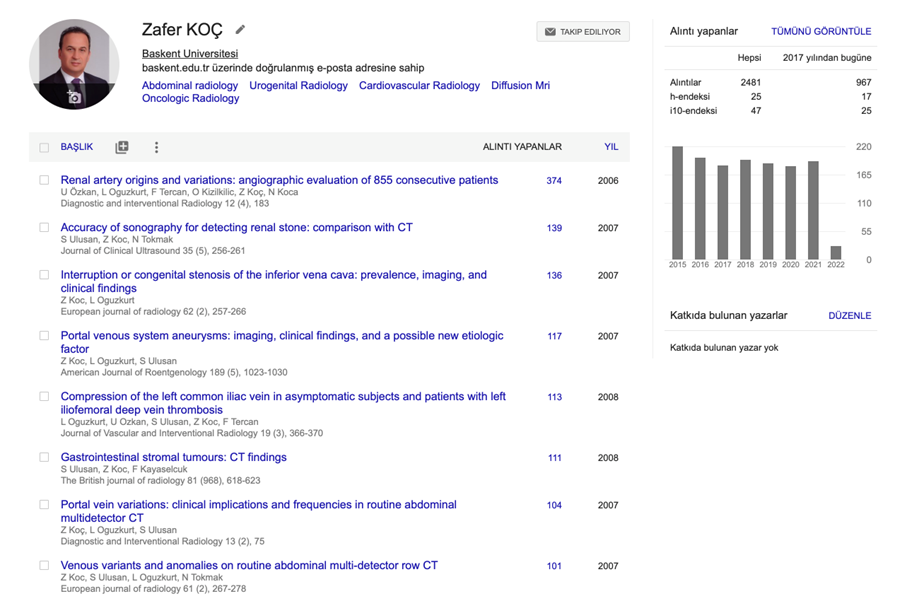Click the envelope icon in follow button
The height and width of the screenshot is (601, 907).
click(x=550, y=32)
